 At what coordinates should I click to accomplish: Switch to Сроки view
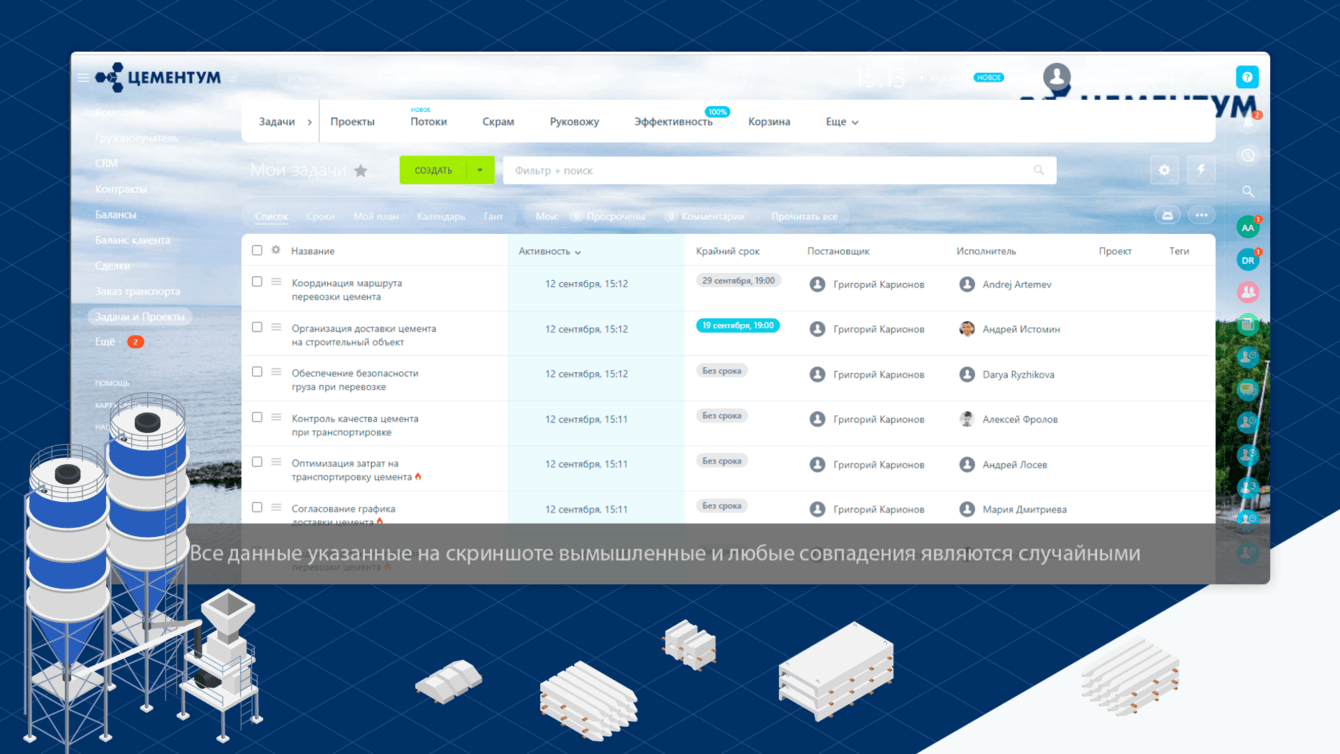[x=320, y=216]
